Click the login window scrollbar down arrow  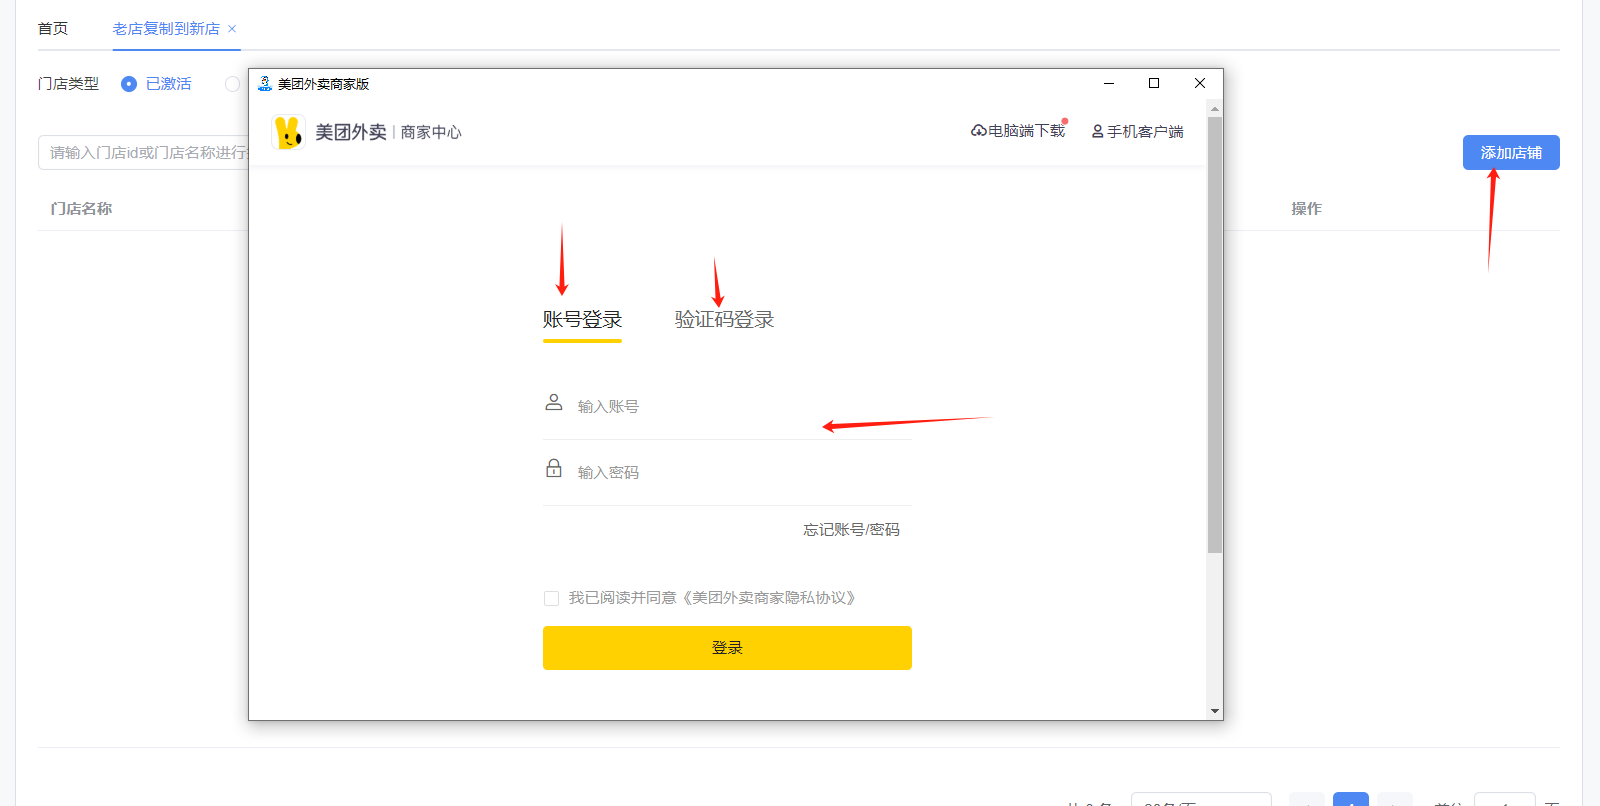point(1215,711)
